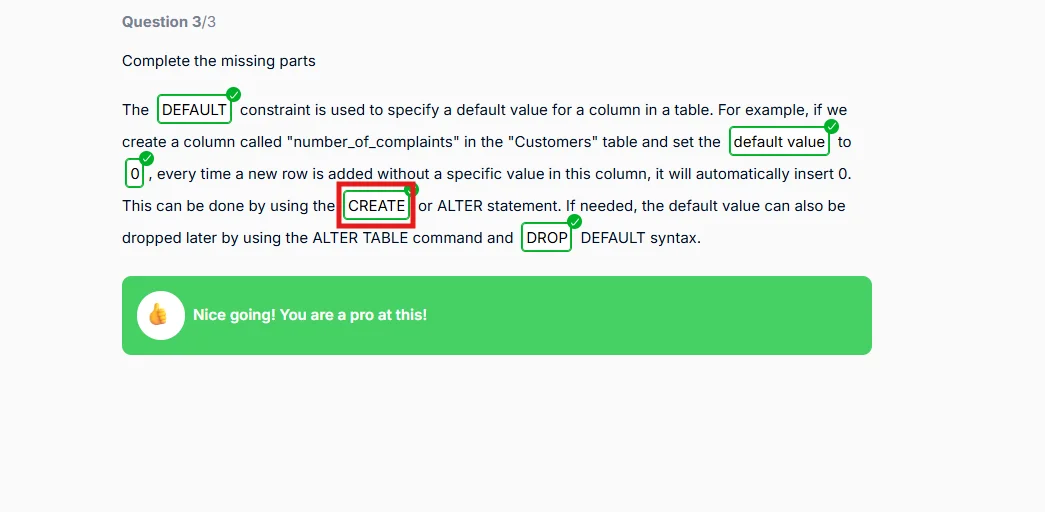Click the checkmark on the CREATE answer
The image size is (1045, 512).
(x=412, y=190)
